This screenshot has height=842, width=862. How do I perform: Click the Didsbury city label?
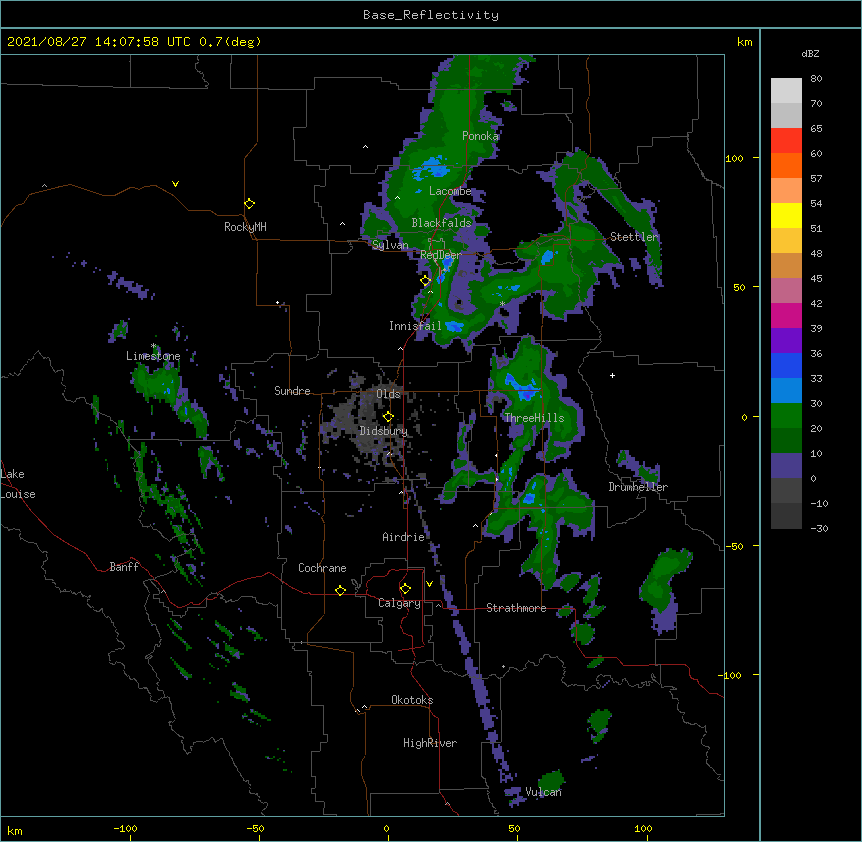[383, 431]
